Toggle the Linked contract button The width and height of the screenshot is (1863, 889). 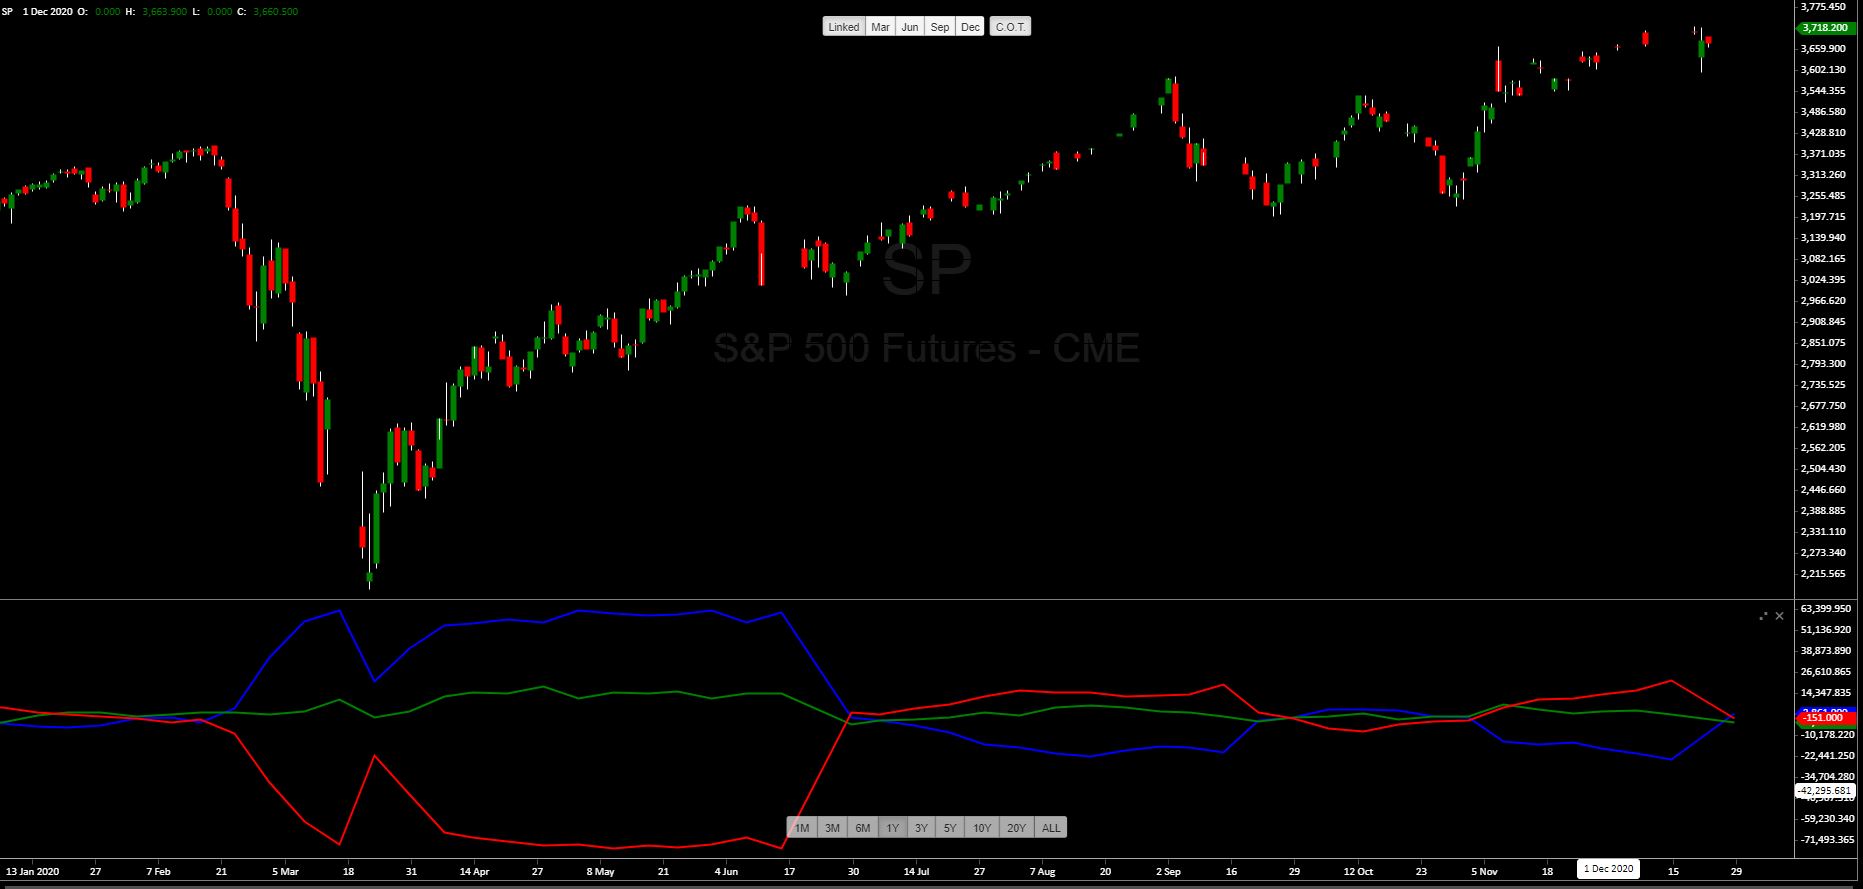(843, 27)
